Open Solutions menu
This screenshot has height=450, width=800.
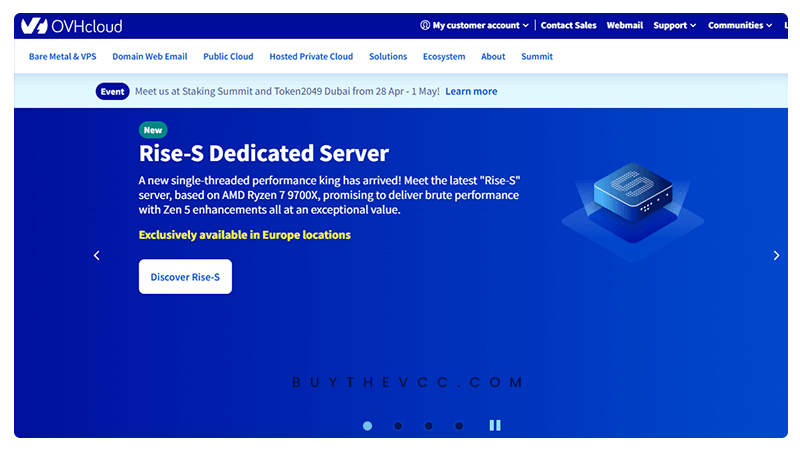[x=388, y=57]
